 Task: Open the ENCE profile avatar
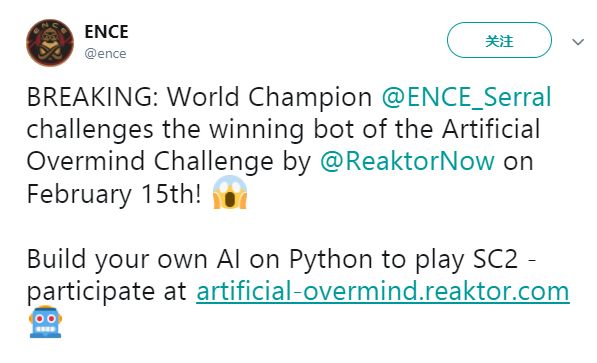coord(50,43)
